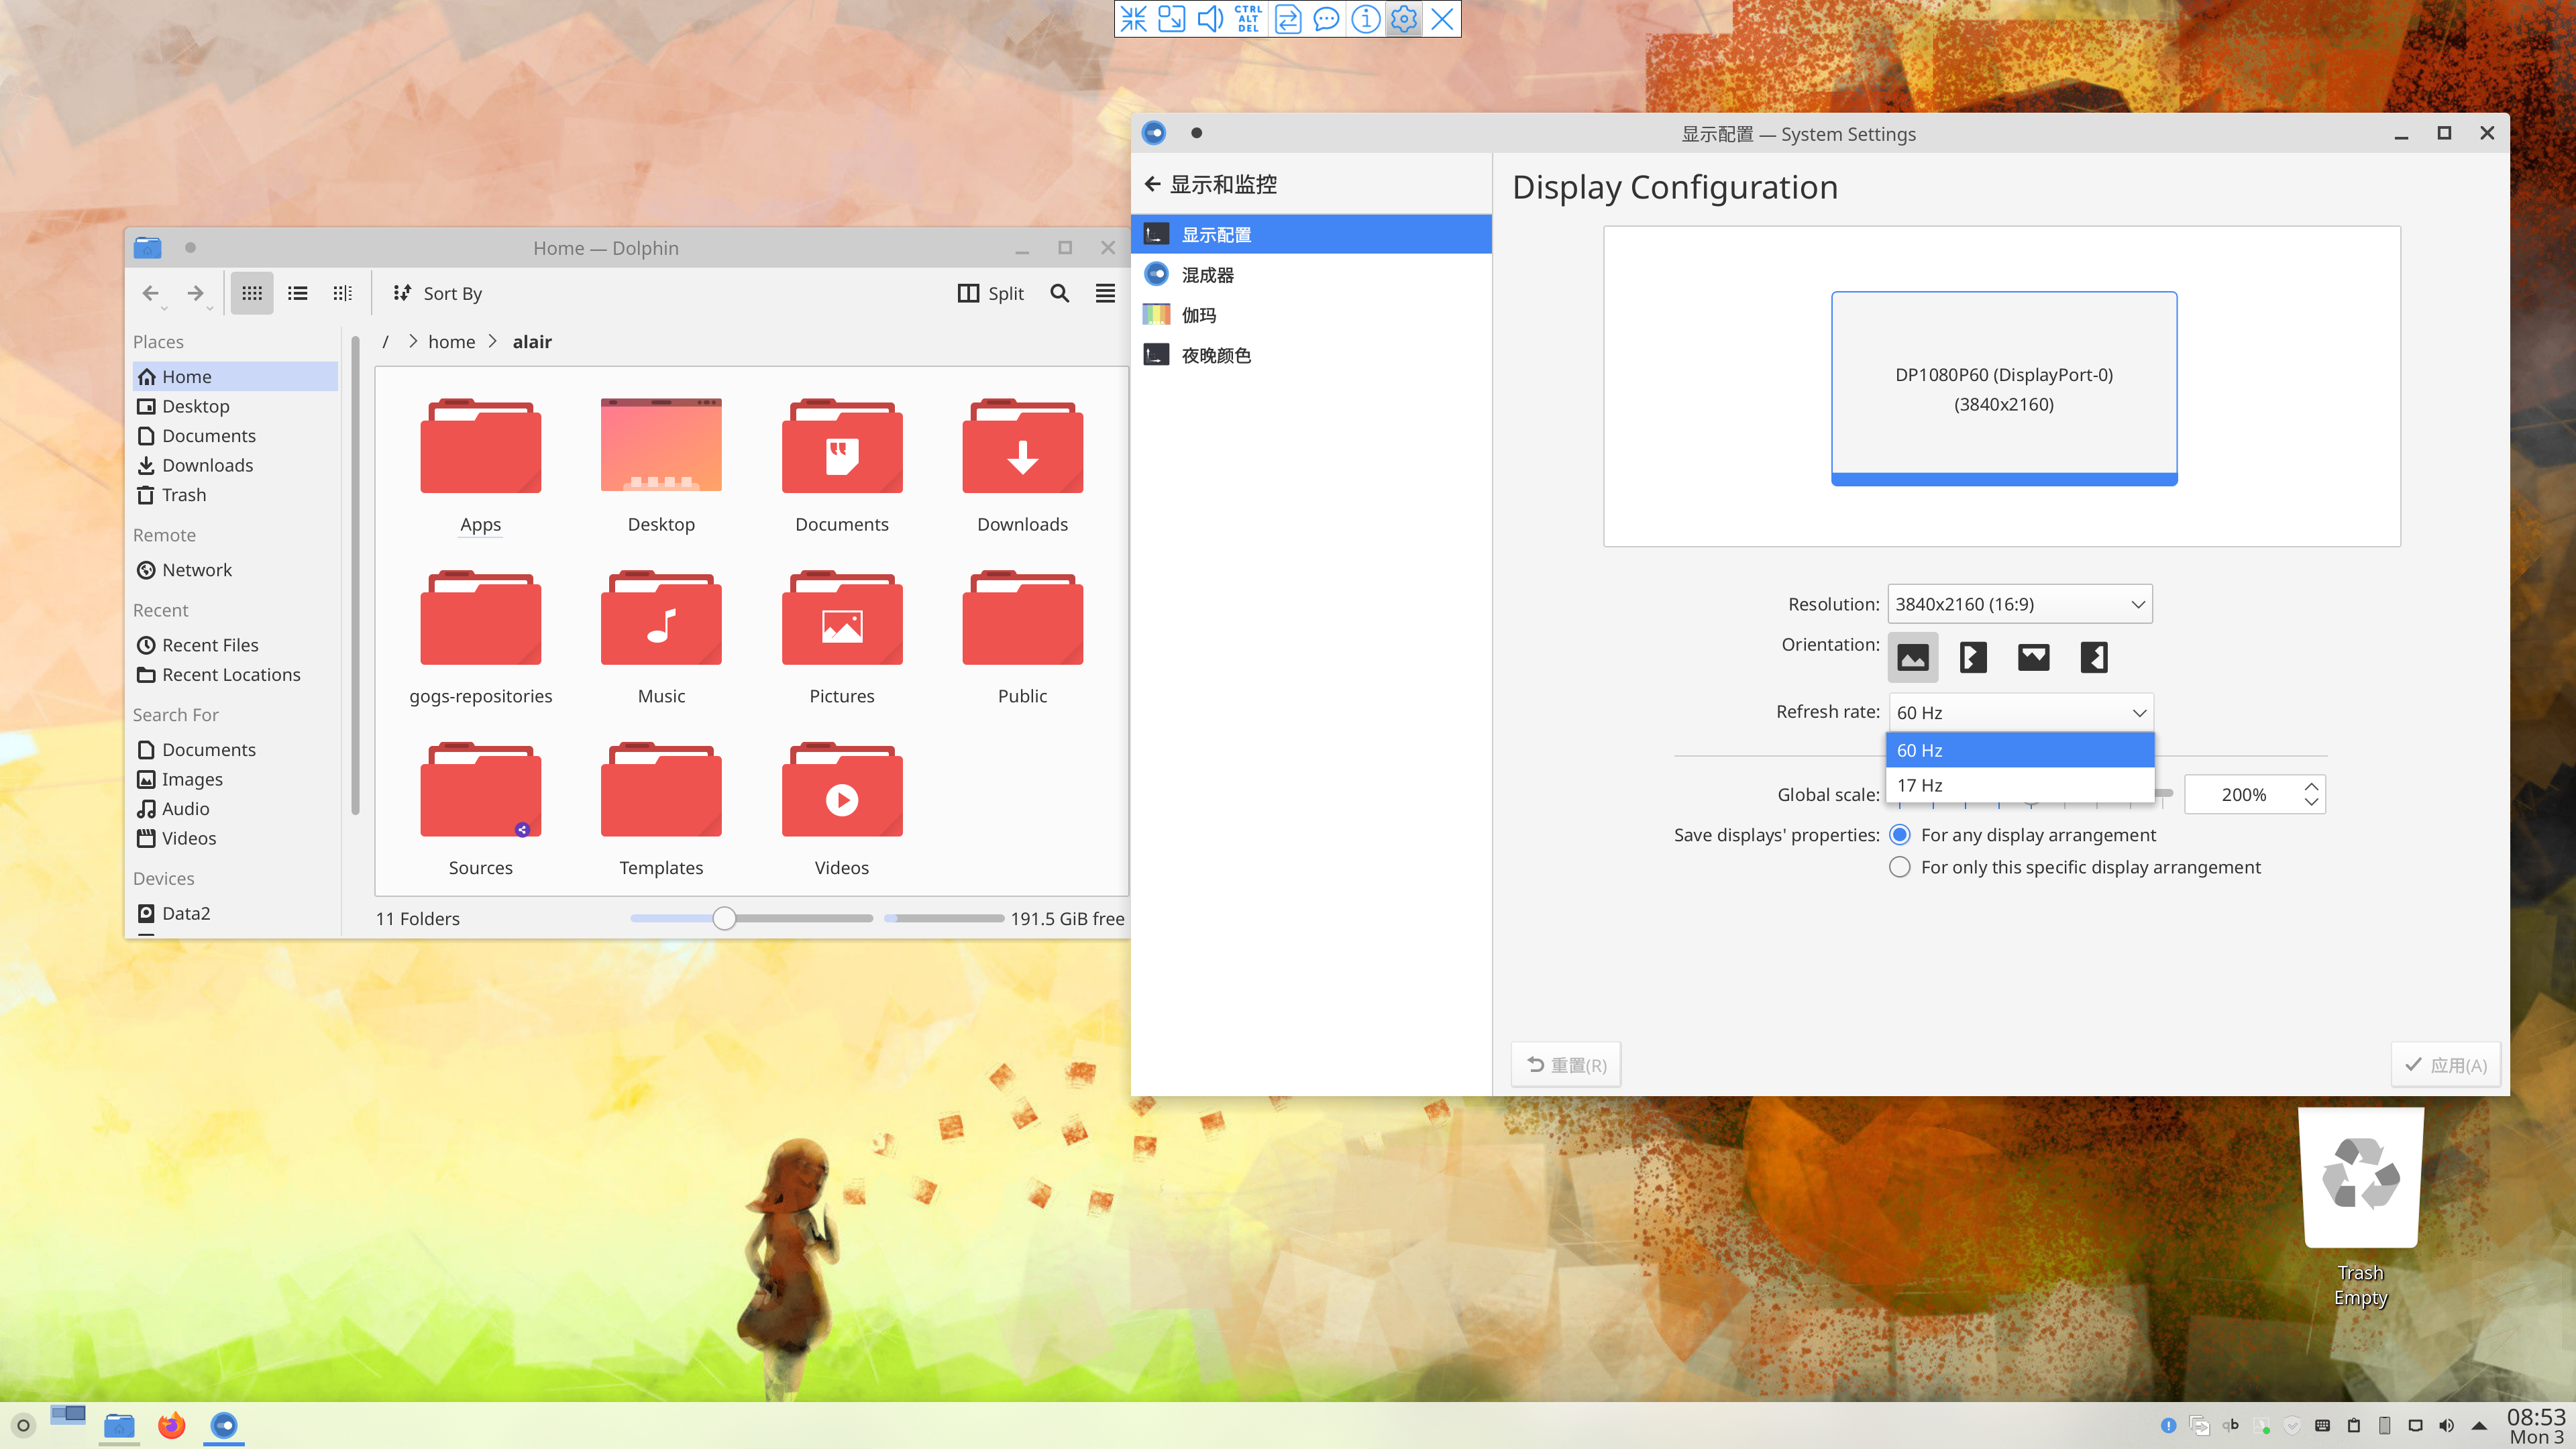
Task: Click Split view button in Dolphin
Action: (991, 293)
